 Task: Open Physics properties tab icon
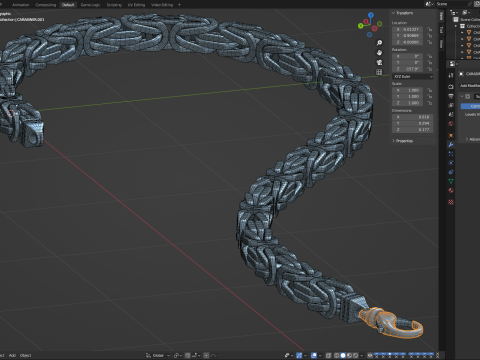(451, 163)
